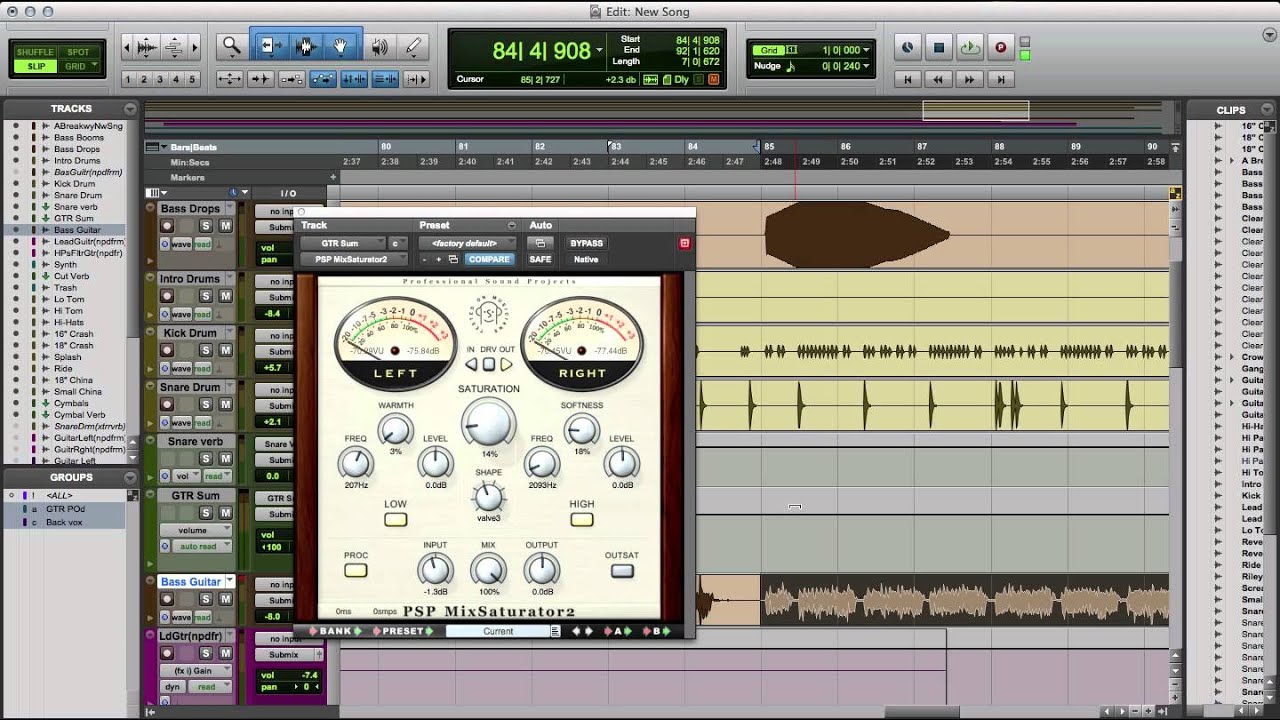
Task: Select the waveform Selector tool
Action: (305, 46)
